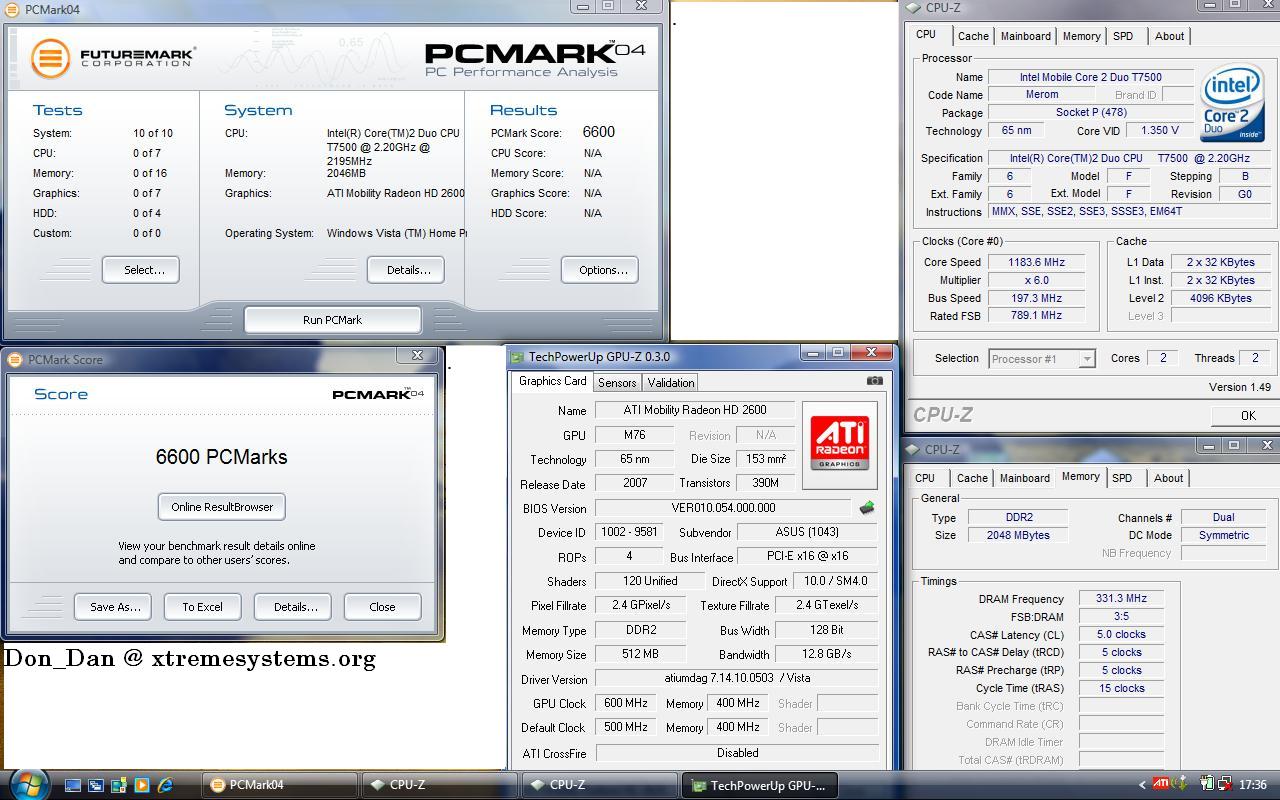The image size is (1280, 800).
Task: Switch to Mainboard tab in top CPU-Z
Action: [1026, 36]
